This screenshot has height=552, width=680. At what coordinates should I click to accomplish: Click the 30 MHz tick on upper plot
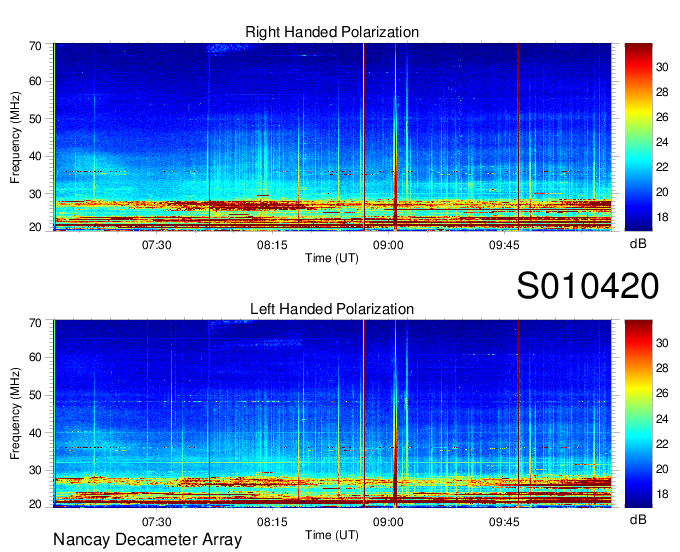(36, 194)
